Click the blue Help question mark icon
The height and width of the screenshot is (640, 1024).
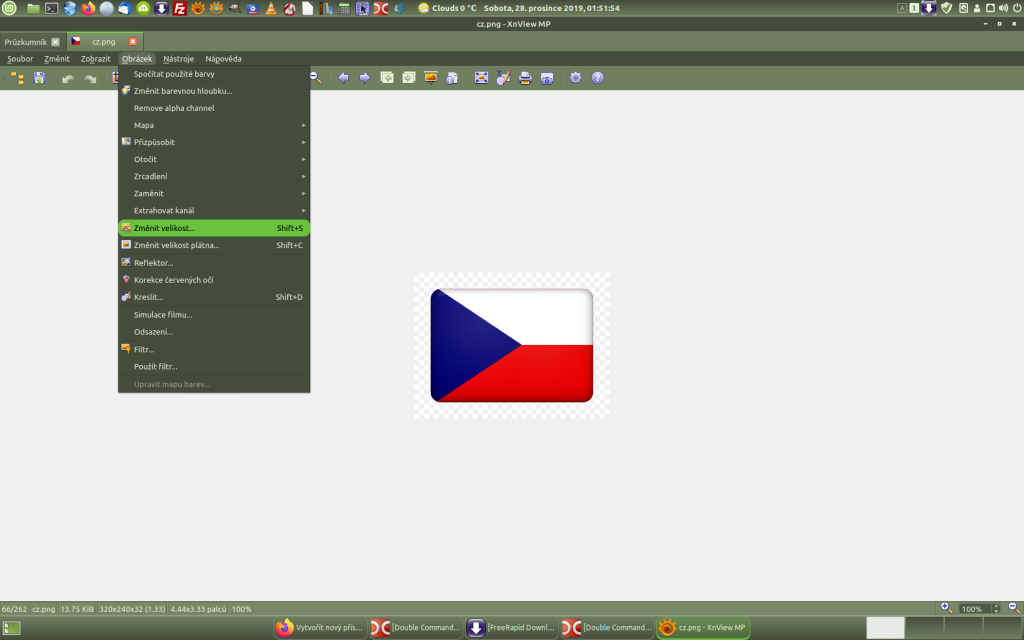coord(598,78)
